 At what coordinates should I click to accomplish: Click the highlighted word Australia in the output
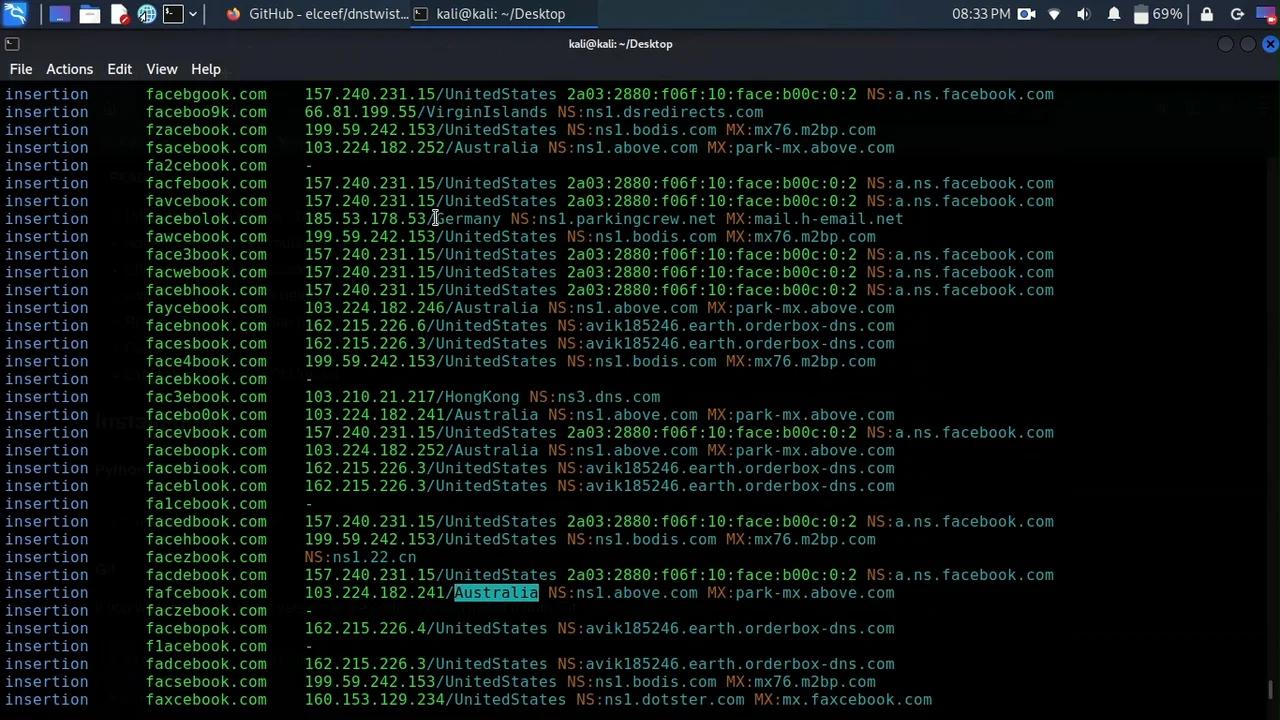496,592
